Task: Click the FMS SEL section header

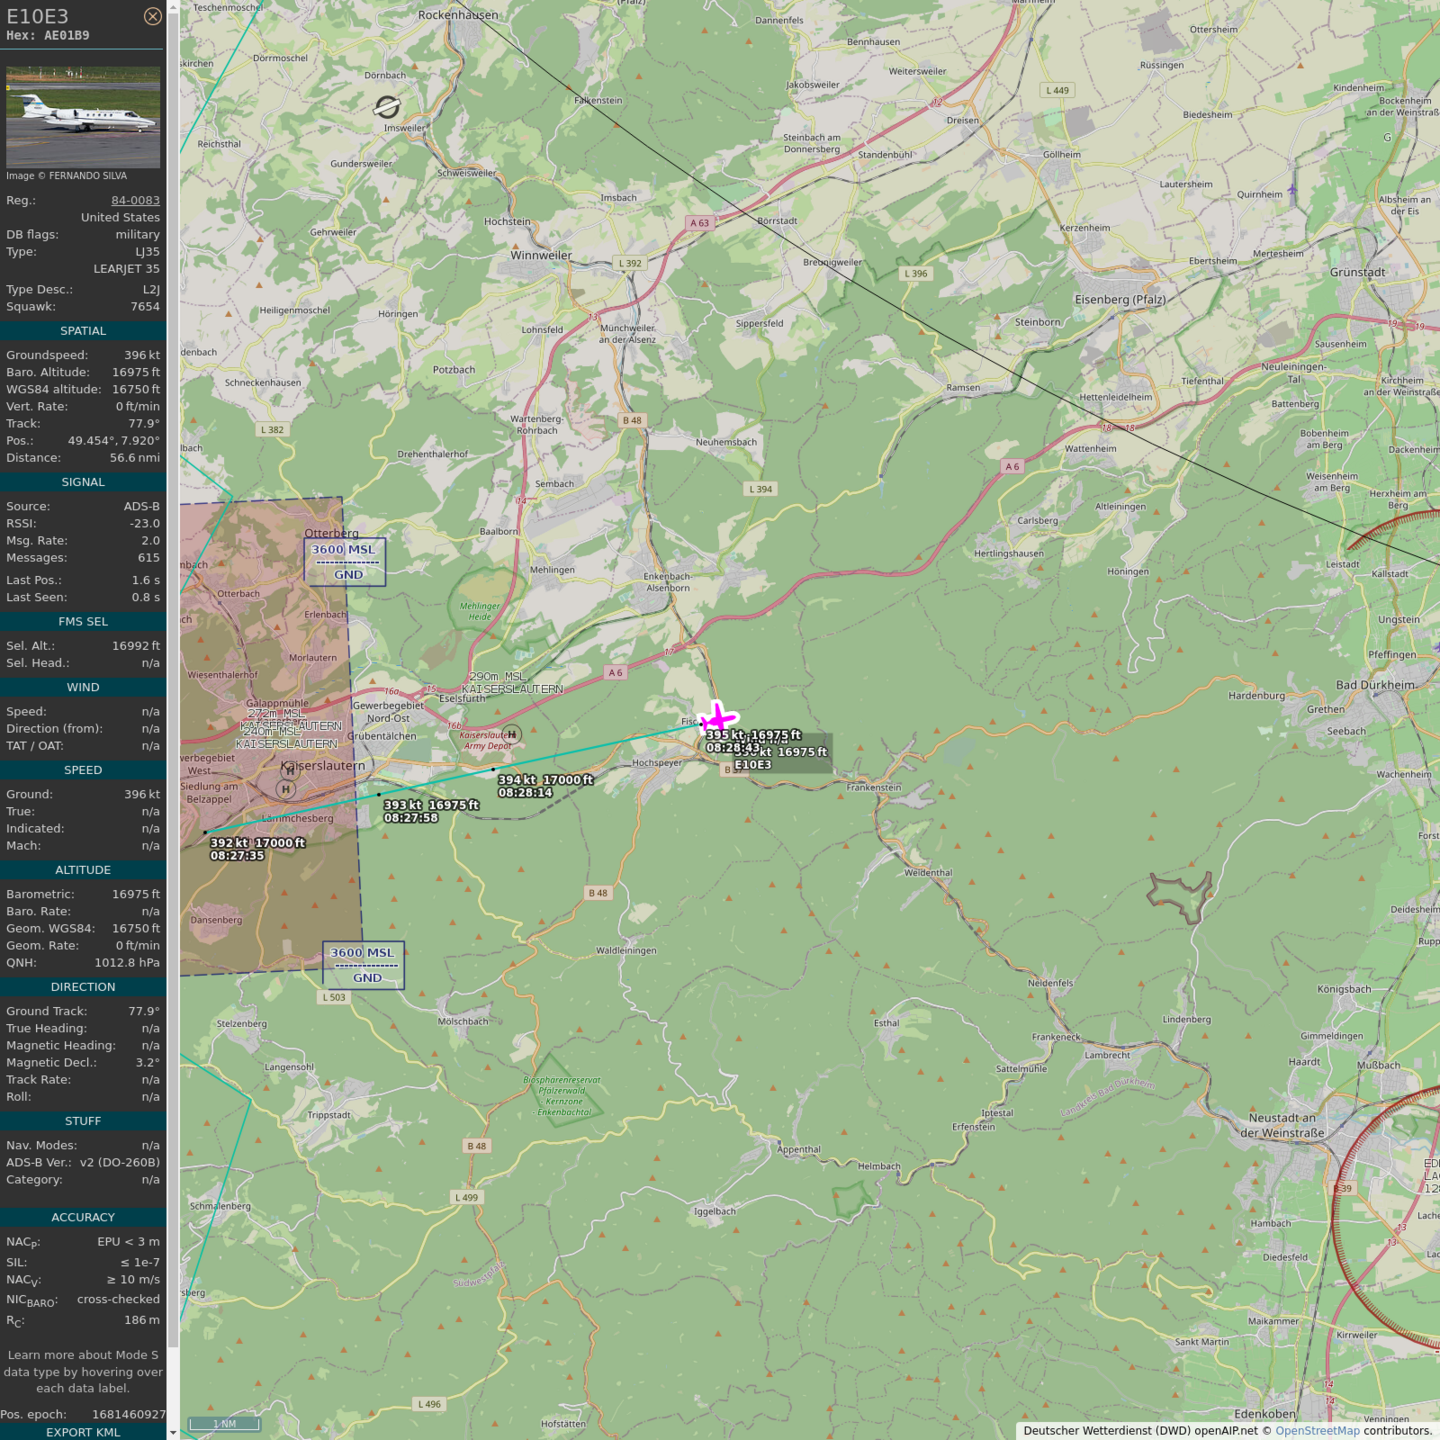Action: pos(83,621)
